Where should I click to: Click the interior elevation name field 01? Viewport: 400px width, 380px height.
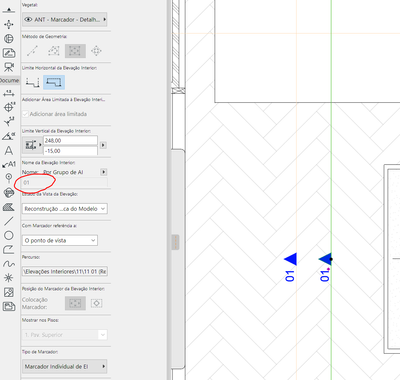[x=65, y=183]
